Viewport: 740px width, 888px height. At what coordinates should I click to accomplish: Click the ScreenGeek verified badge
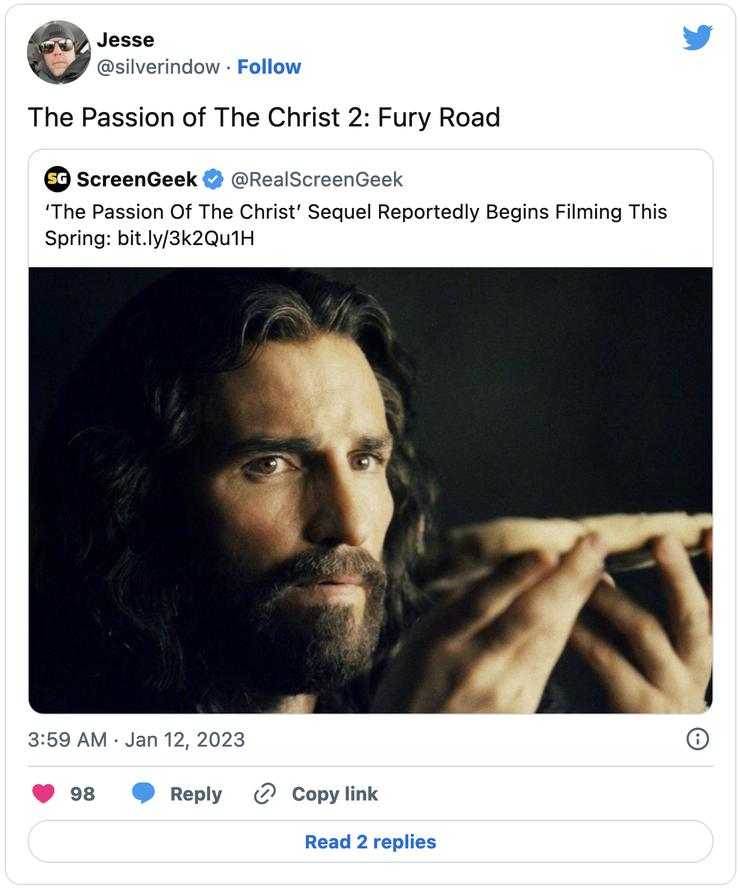tap(213, 180)
